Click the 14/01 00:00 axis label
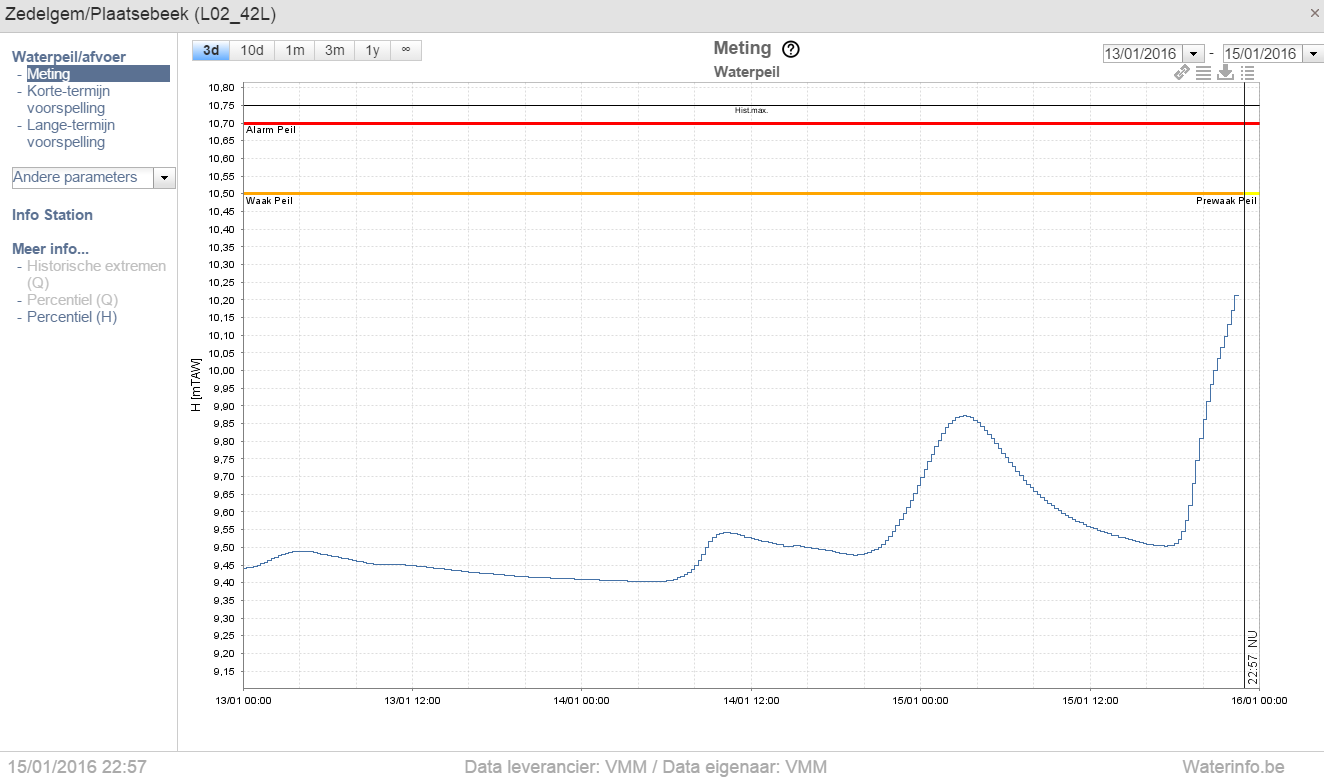The image size is (1324, 782). click(582, 700)
